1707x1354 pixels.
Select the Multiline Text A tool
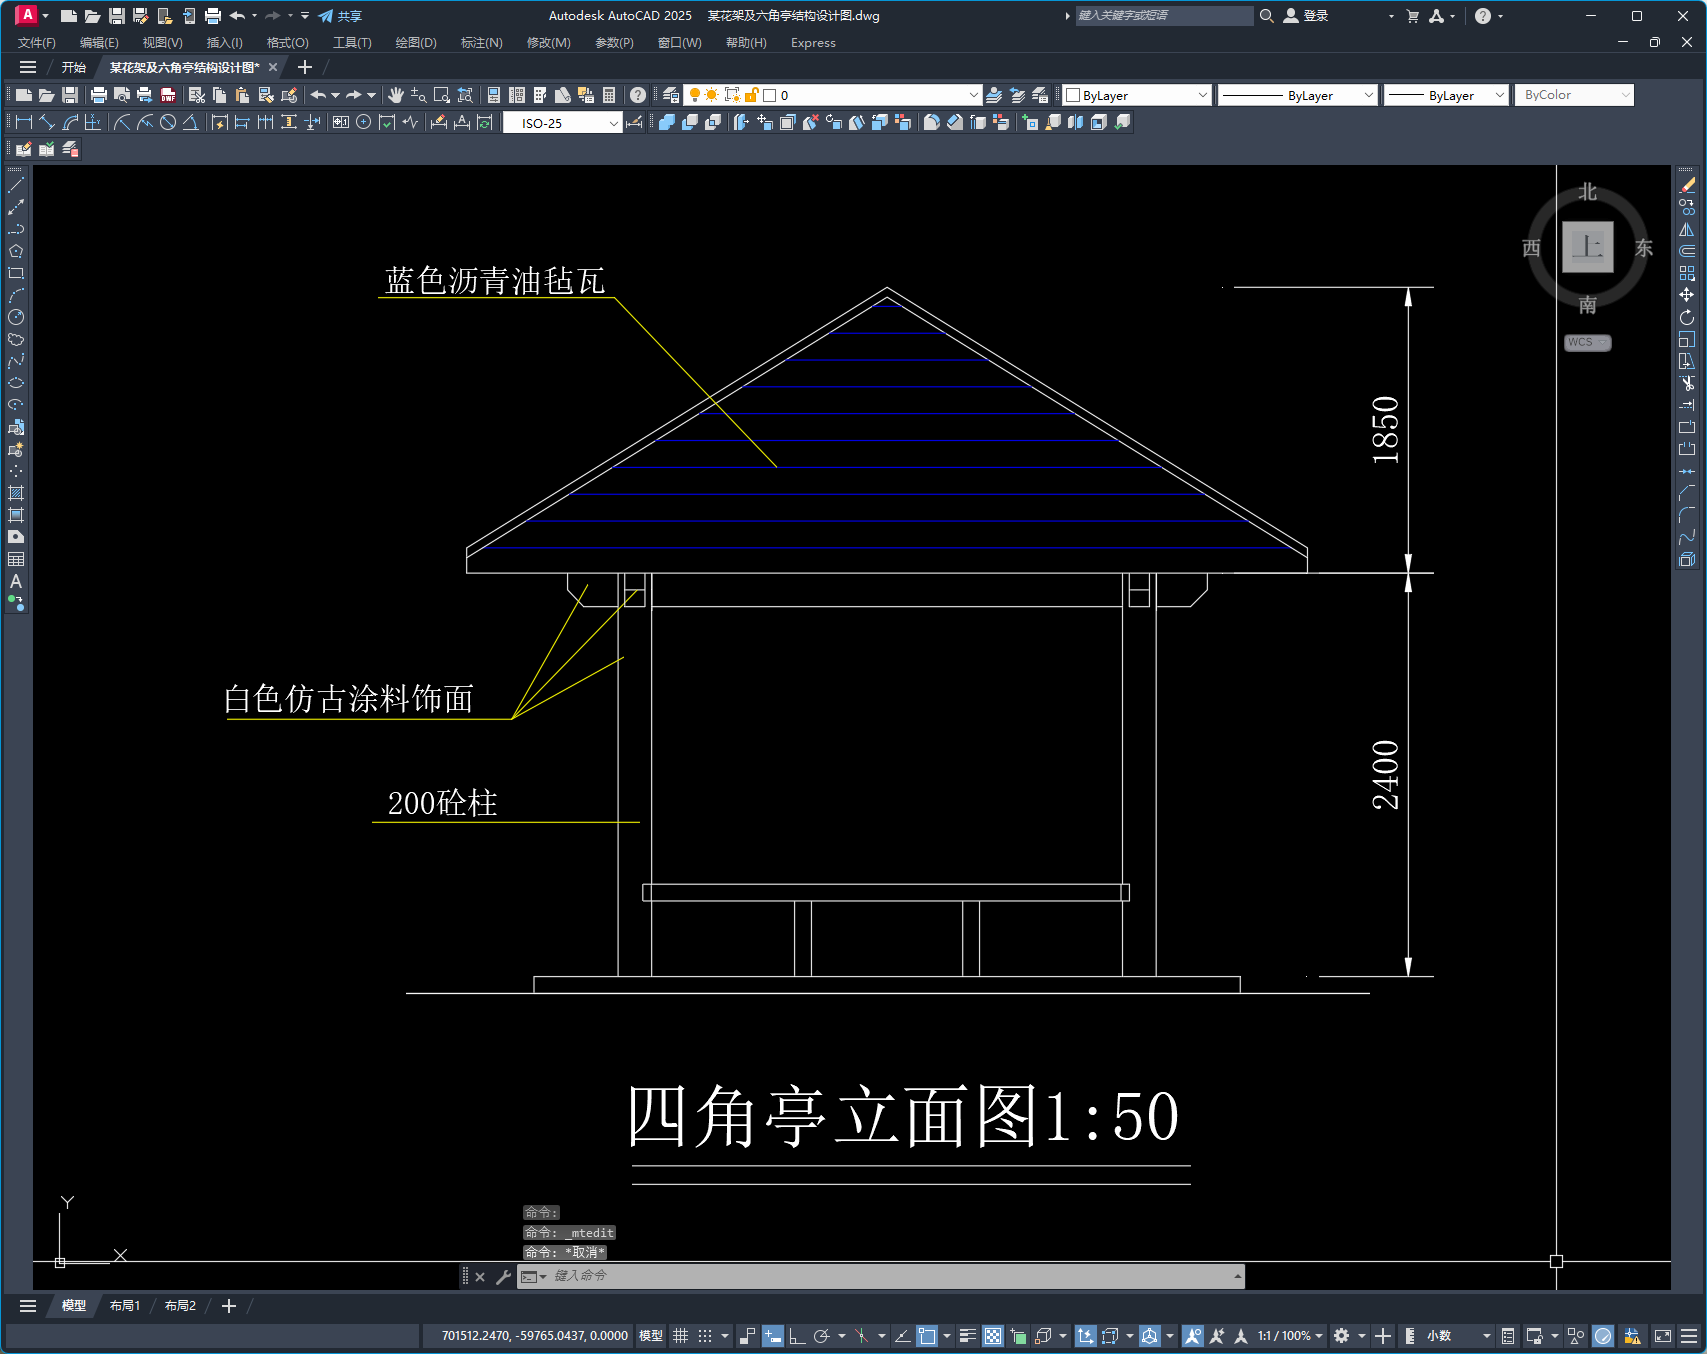[x=16, y=581]
